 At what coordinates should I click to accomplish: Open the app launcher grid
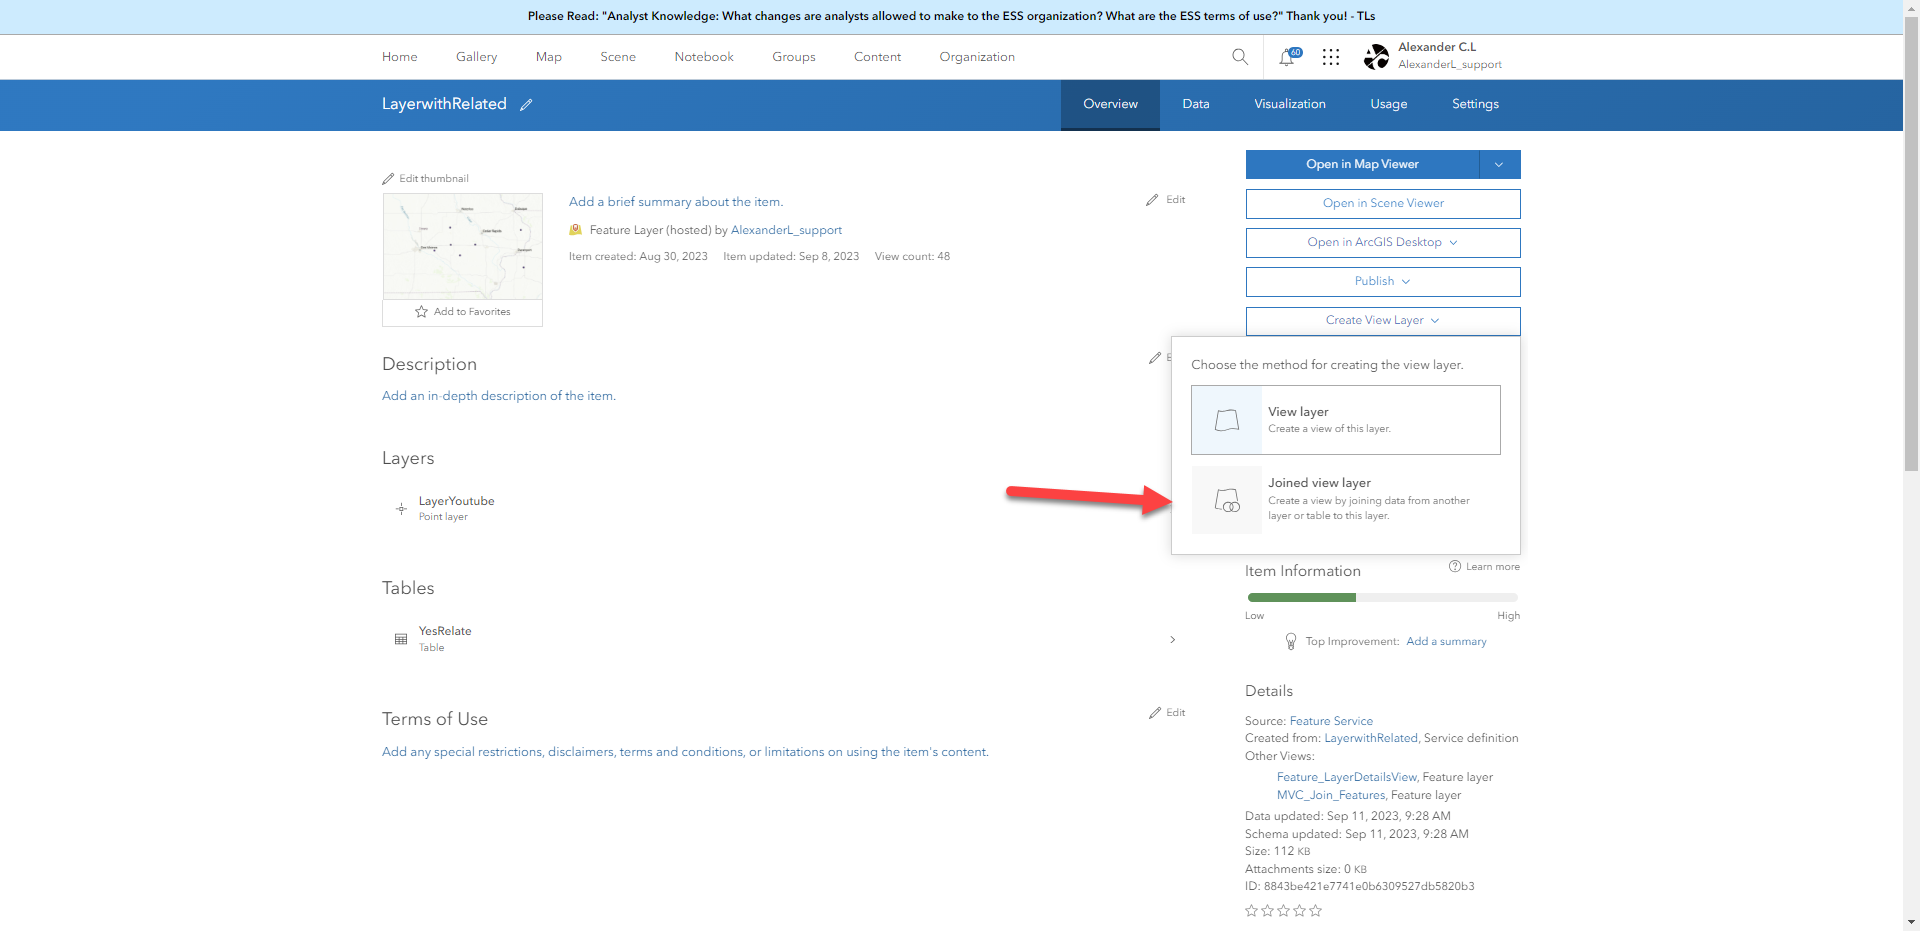(x=1331, y=57)
